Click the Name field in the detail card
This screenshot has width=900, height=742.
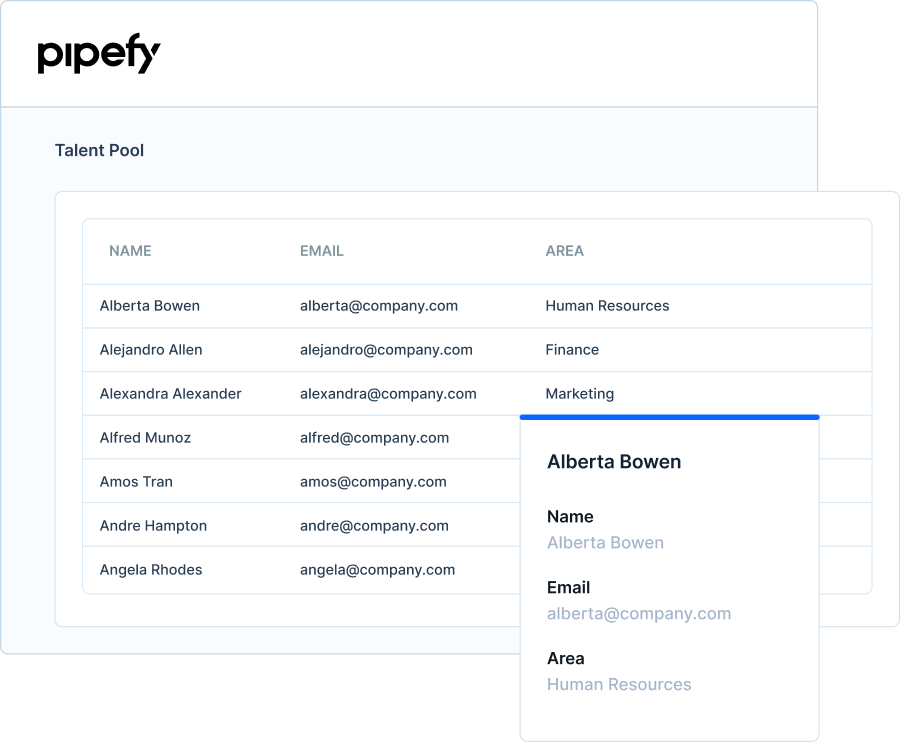(605, 543)
